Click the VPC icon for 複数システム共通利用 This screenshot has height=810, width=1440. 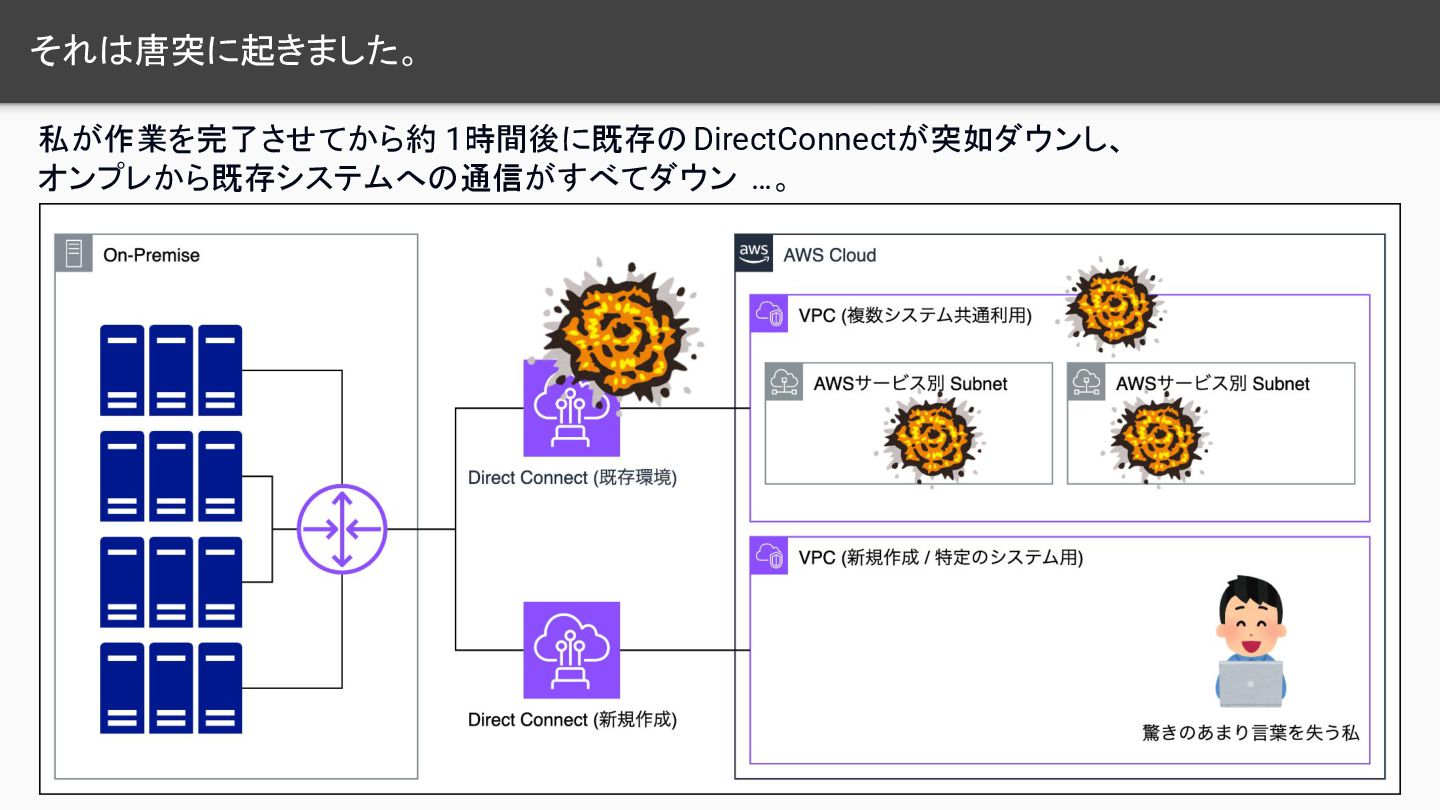pyautogui.click(x=768, y=313)
